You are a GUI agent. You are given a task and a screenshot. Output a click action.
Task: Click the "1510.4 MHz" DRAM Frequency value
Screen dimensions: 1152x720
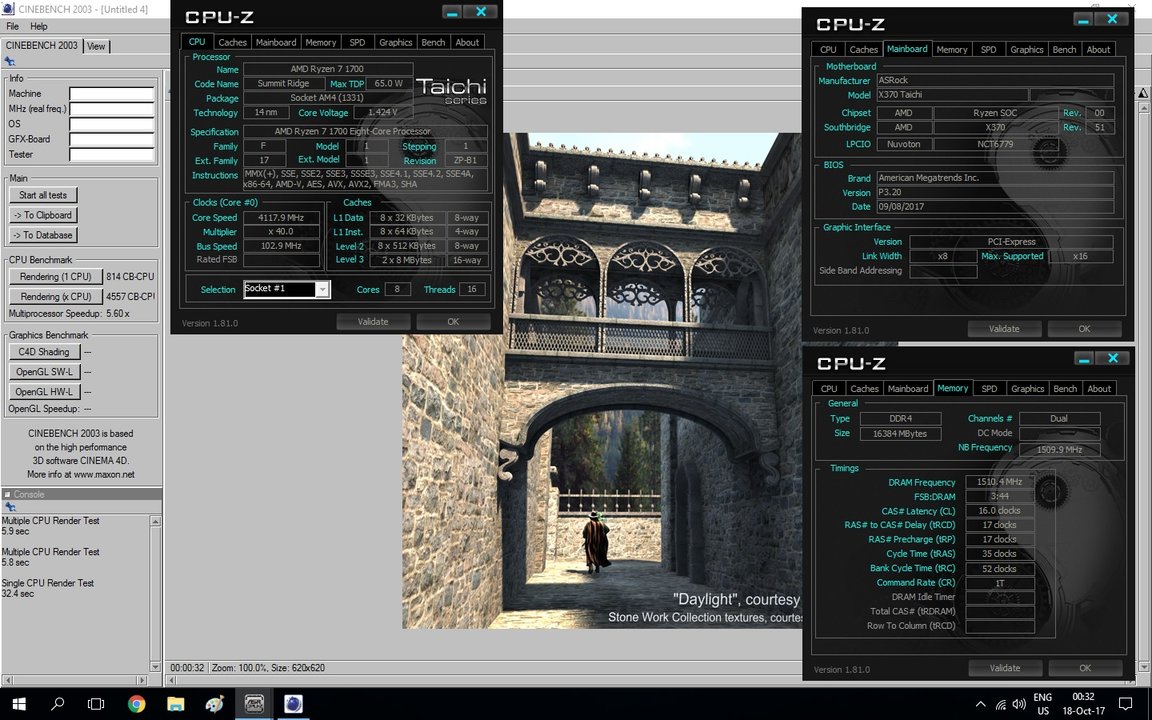(1000, 482)
